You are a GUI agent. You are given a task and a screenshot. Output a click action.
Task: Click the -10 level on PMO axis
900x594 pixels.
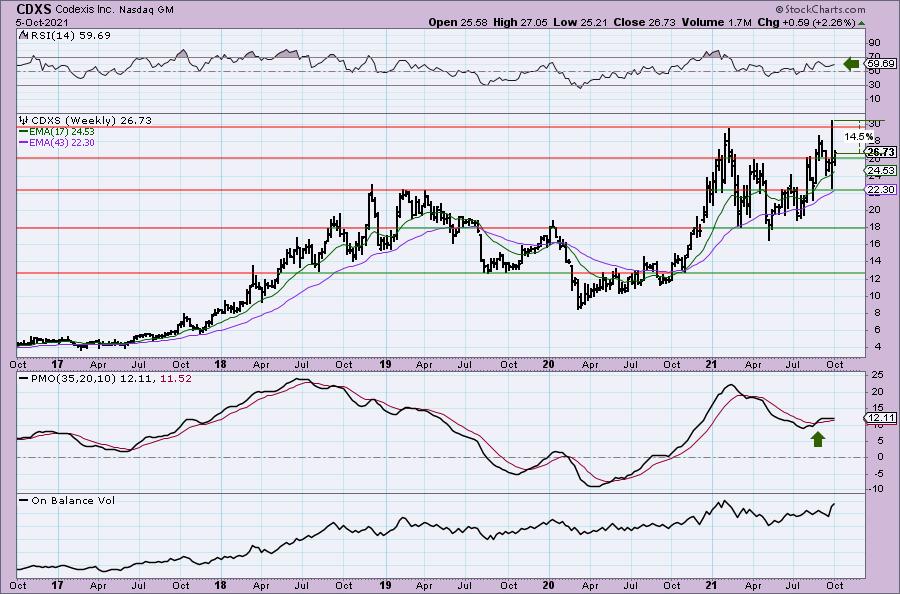click(x=876, y=489)
